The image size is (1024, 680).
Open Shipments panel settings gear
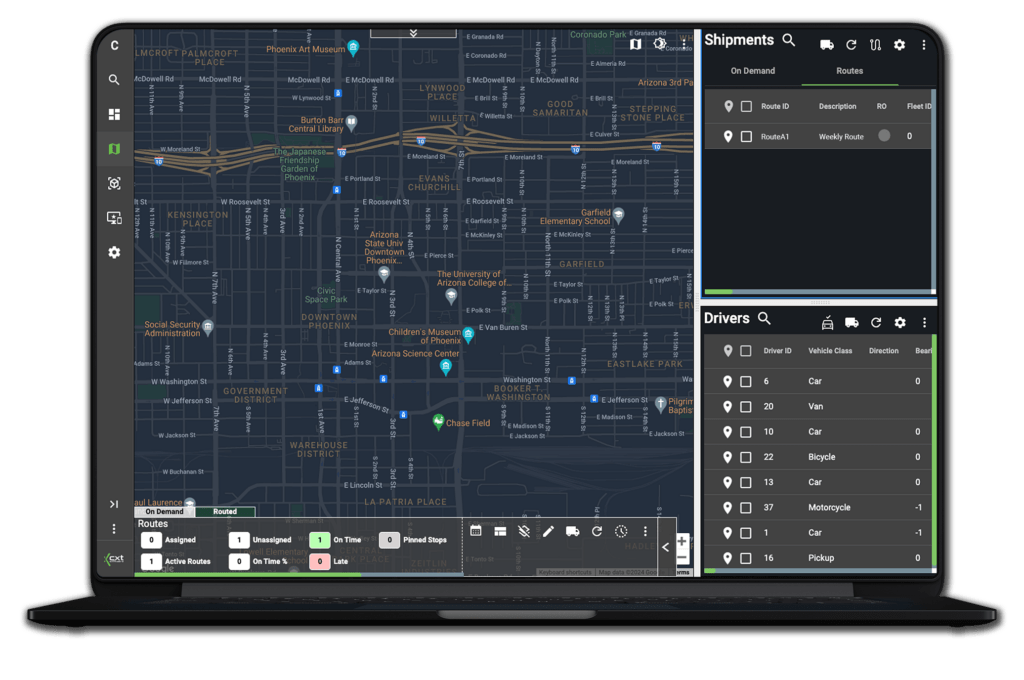tap(899, 45)
